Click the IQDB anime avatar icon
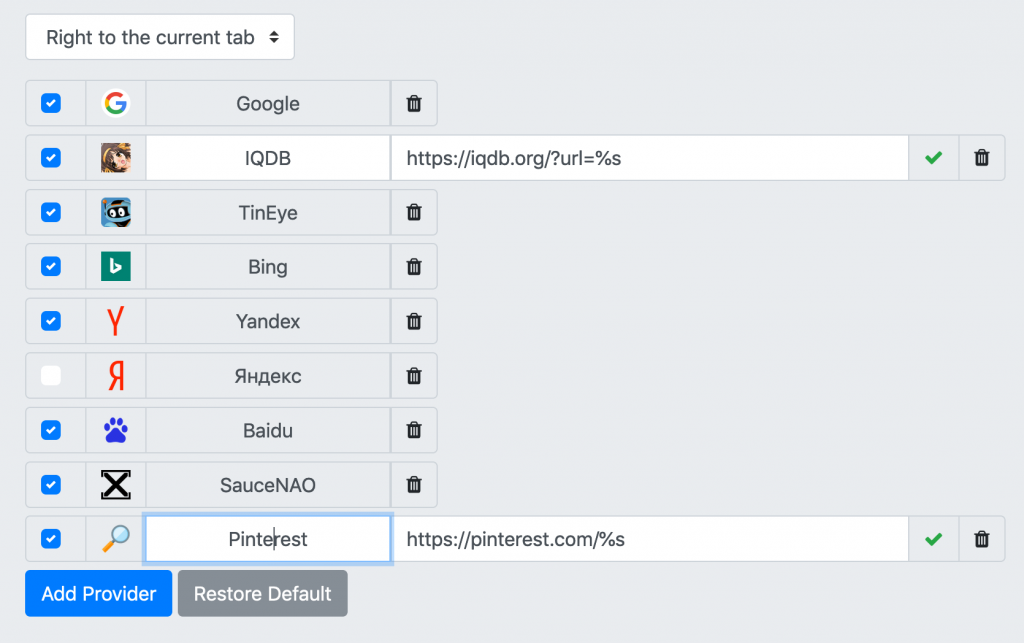Image resolution: width=1024 pixels, height=643 pixels. (116, 158)
